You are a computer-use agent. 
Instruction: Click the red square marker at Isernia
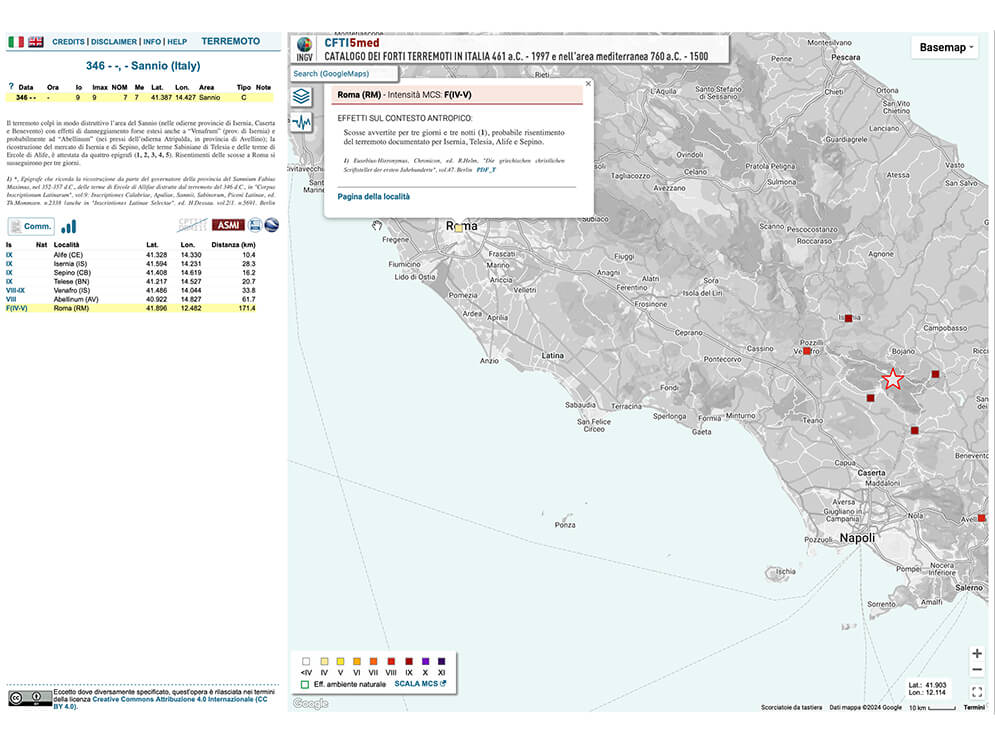point(848,318)
